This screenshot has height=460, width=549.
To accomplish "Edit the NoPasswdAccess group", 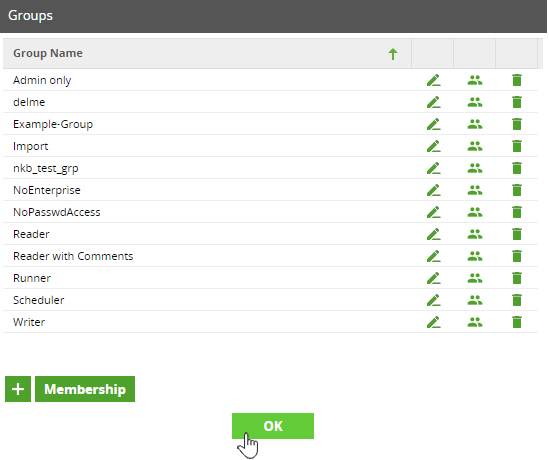I will (x=433, y=212).
